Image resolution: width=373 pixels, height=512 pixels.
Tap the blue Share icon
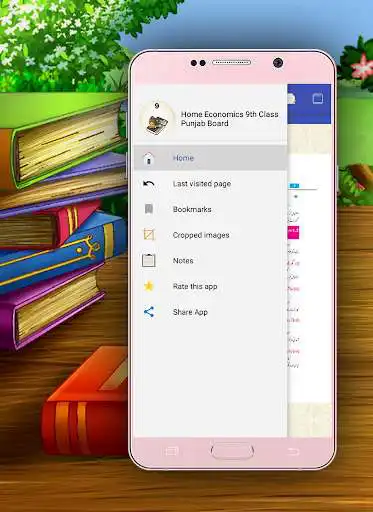point(149,312)
